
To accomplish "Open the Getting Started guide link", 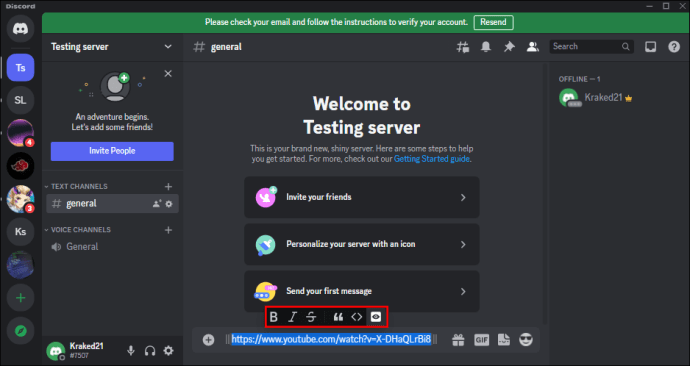I will [431, 159].
